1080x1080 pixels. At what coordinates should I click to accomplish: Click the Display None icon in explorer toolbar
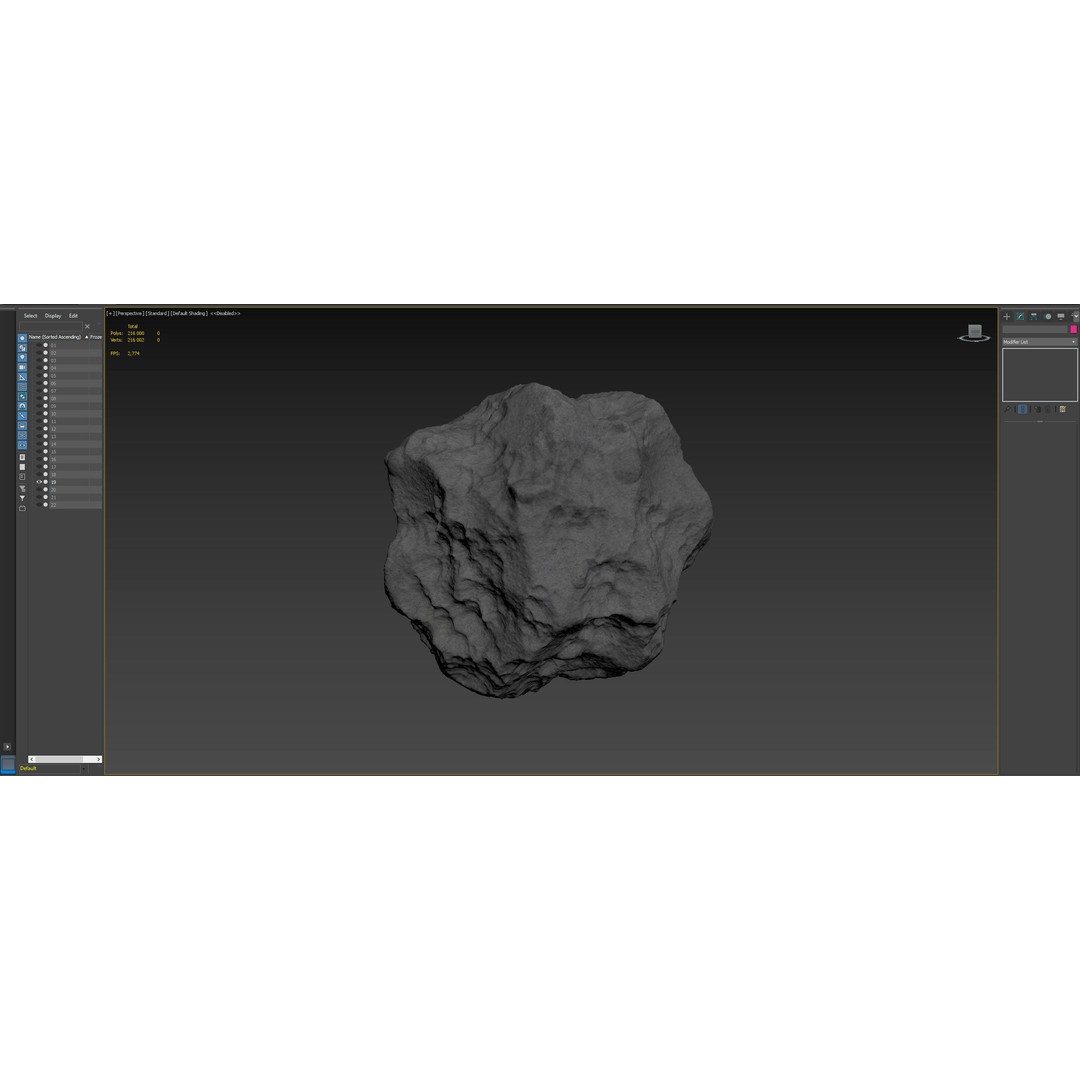click(22, 467)
